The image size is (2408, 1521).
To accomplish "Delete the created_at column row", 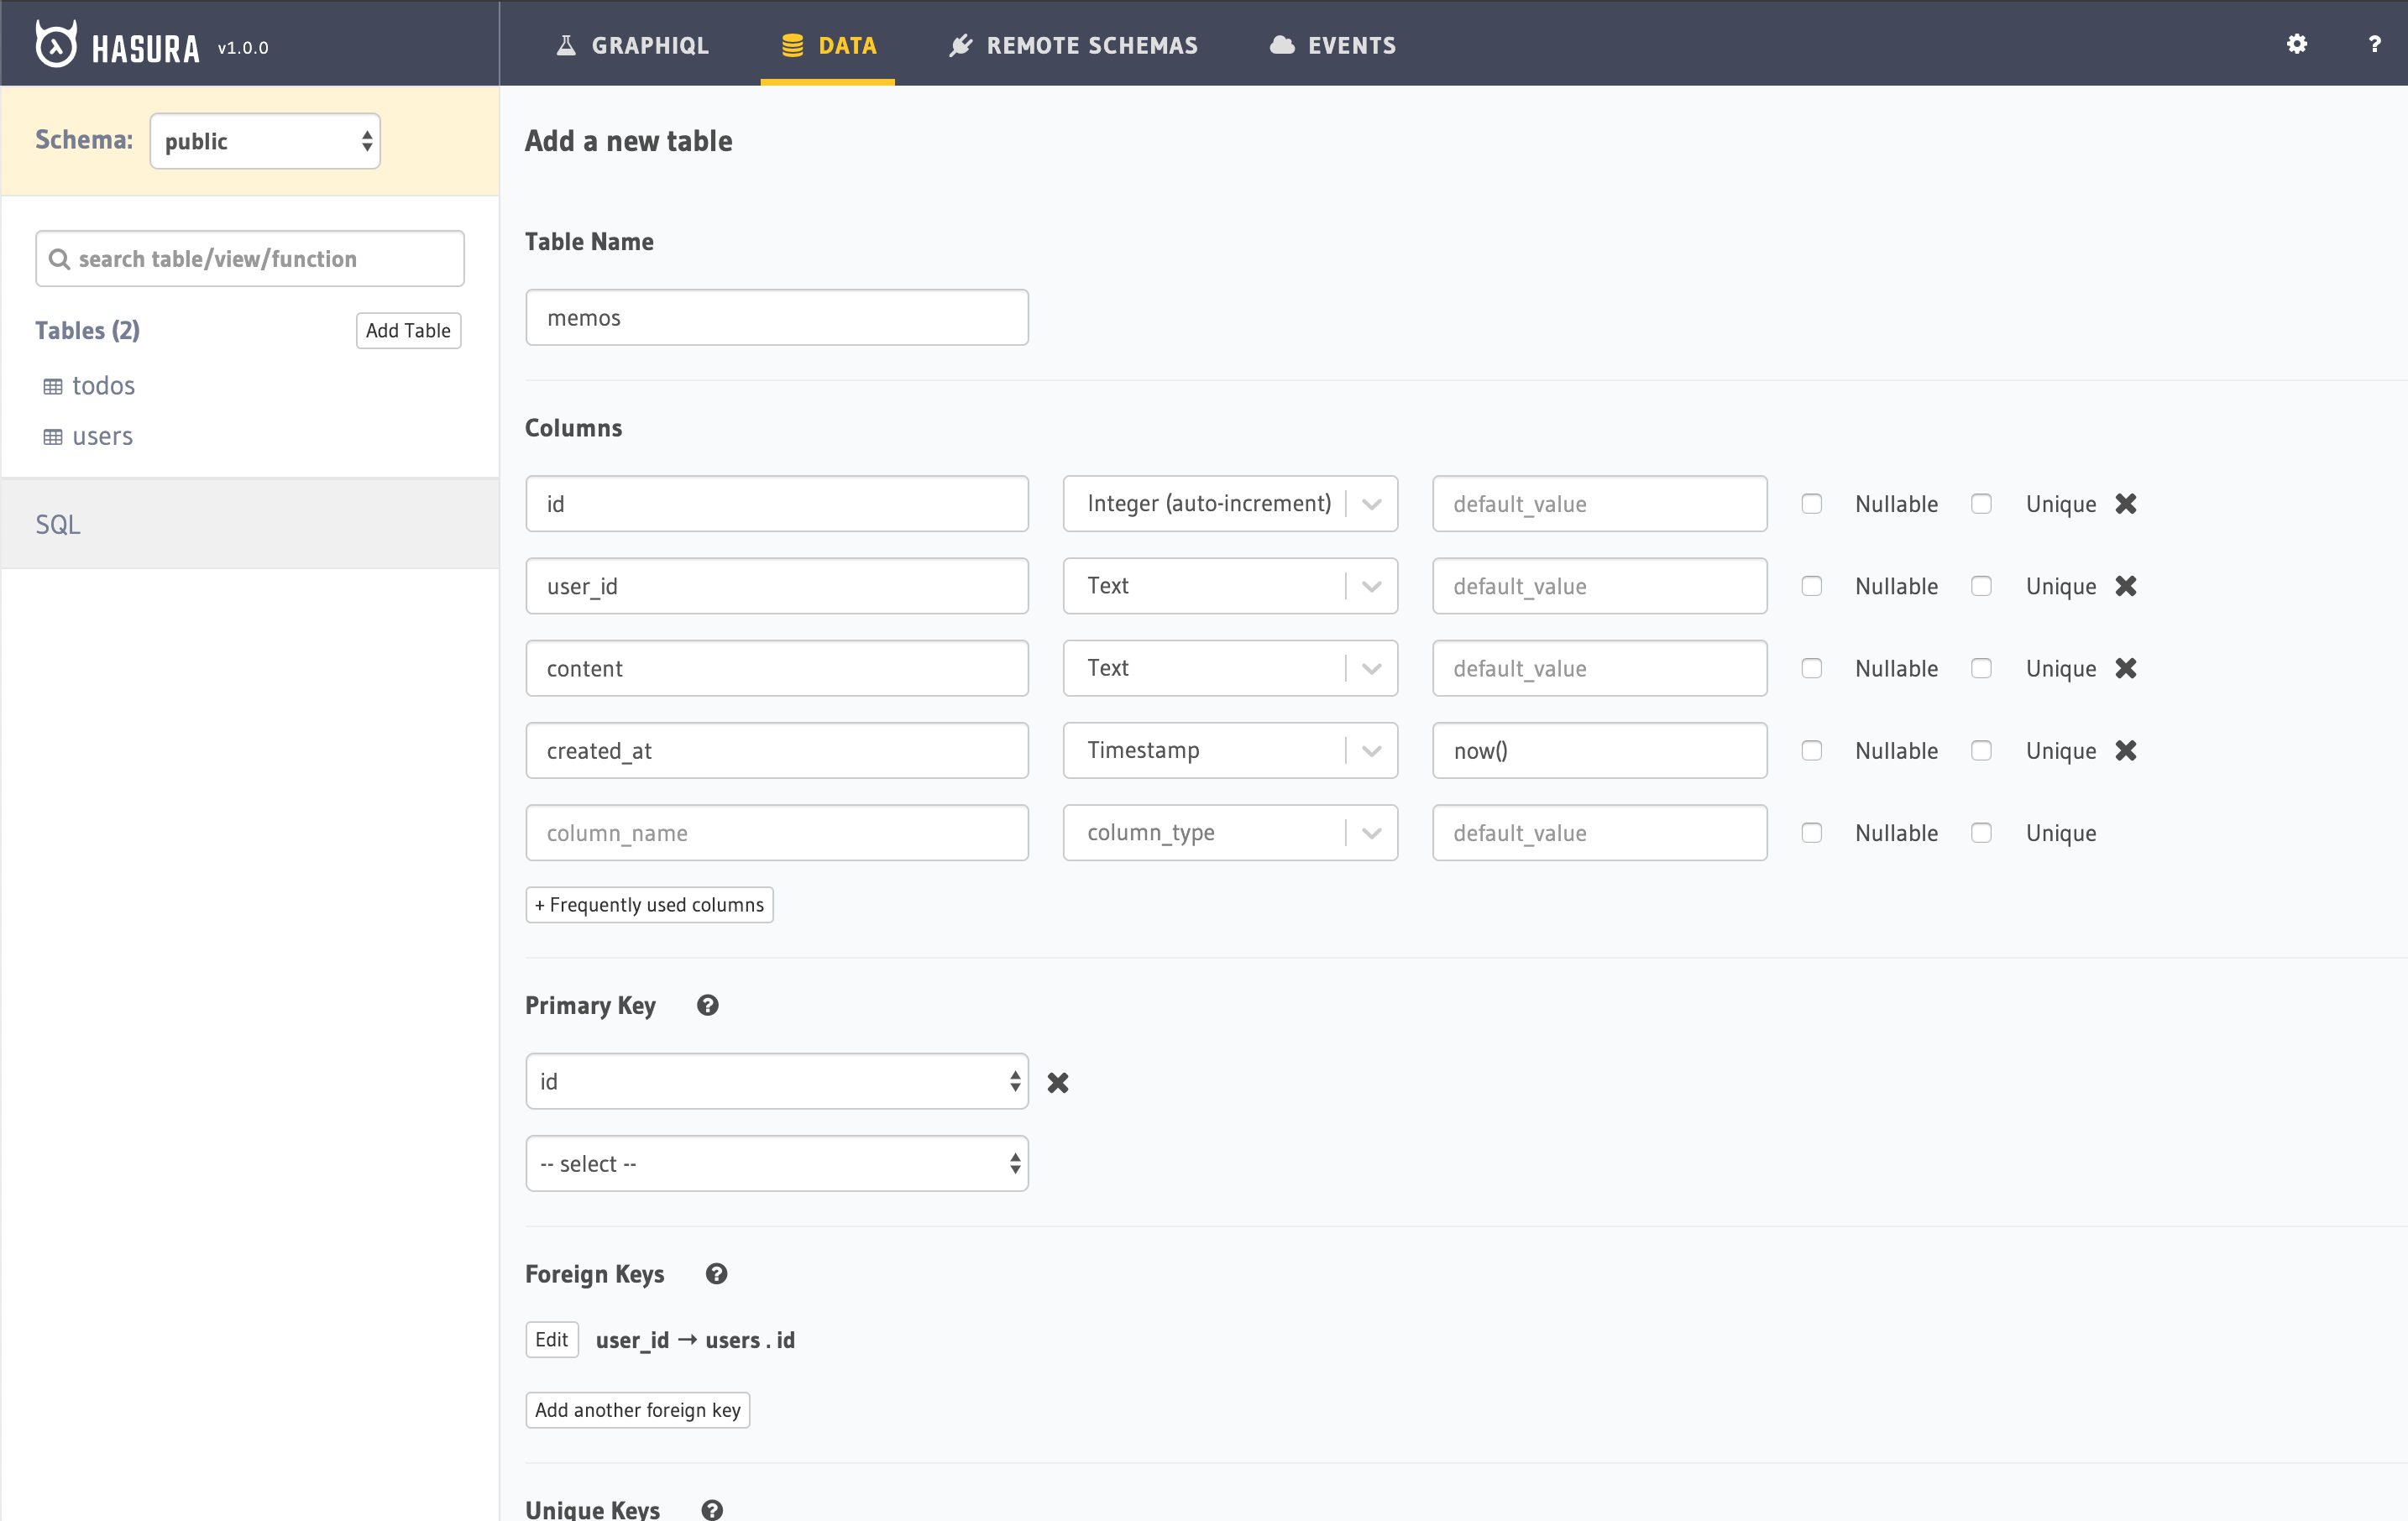I will pyautogui.click(x=2126, y=750).
